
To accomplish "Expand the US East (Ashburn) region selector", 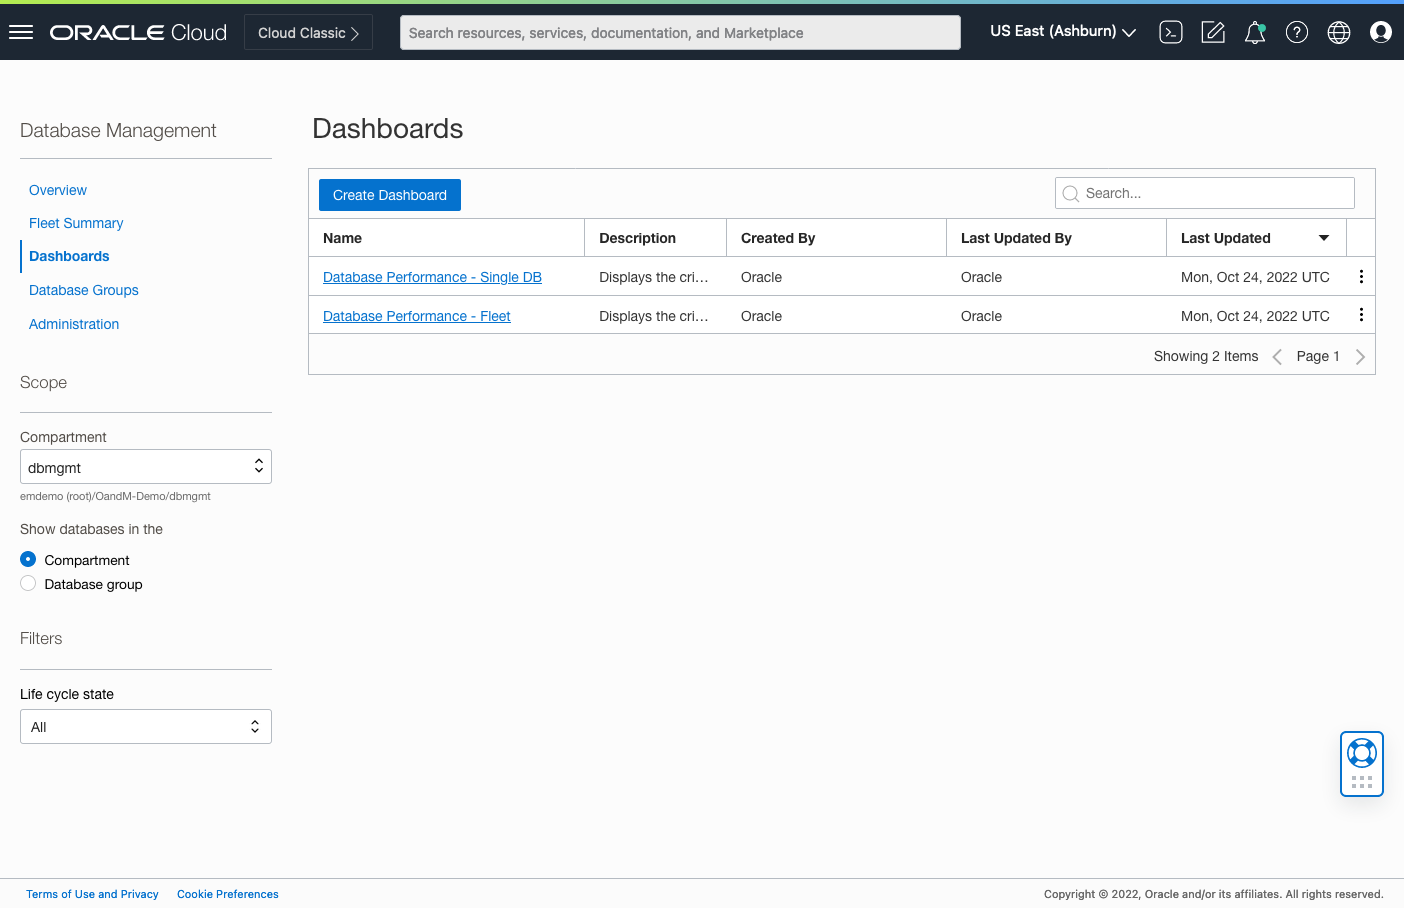I will pos(1063,32).
